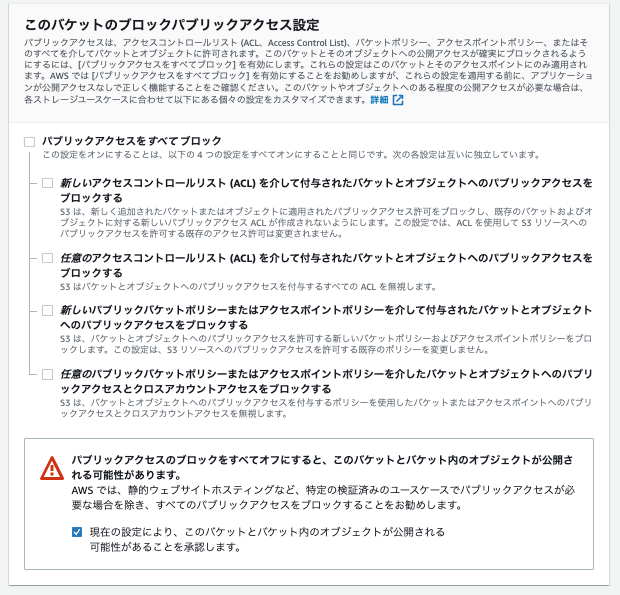Uncheck the public exposure acknowledgement checkbox
Viewport: 620px width, 595px height.
pos(77,532)
